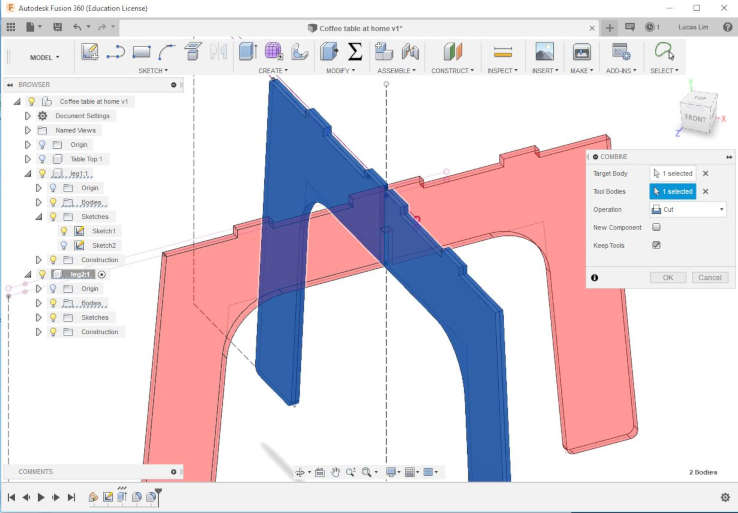Viewport: 738px width, 513px height.
Task: Select the Extrude tool
Action: click(248, 51)
